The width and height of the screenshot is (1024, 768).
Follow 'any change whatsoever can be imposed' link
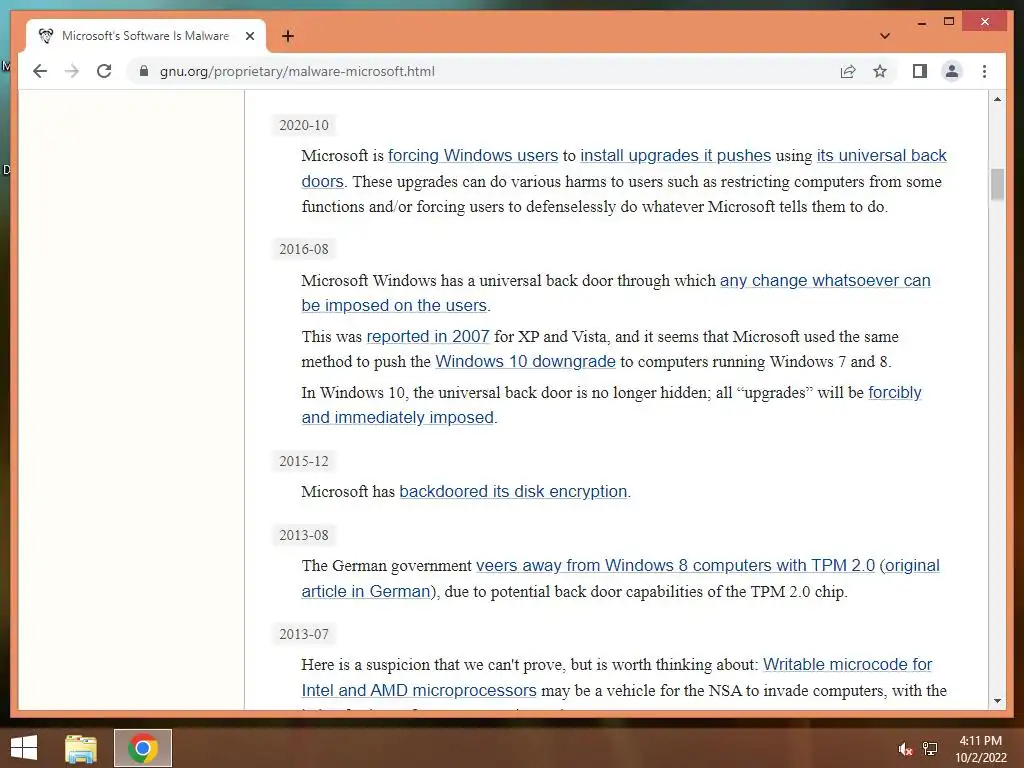click(x=825, y=280)
